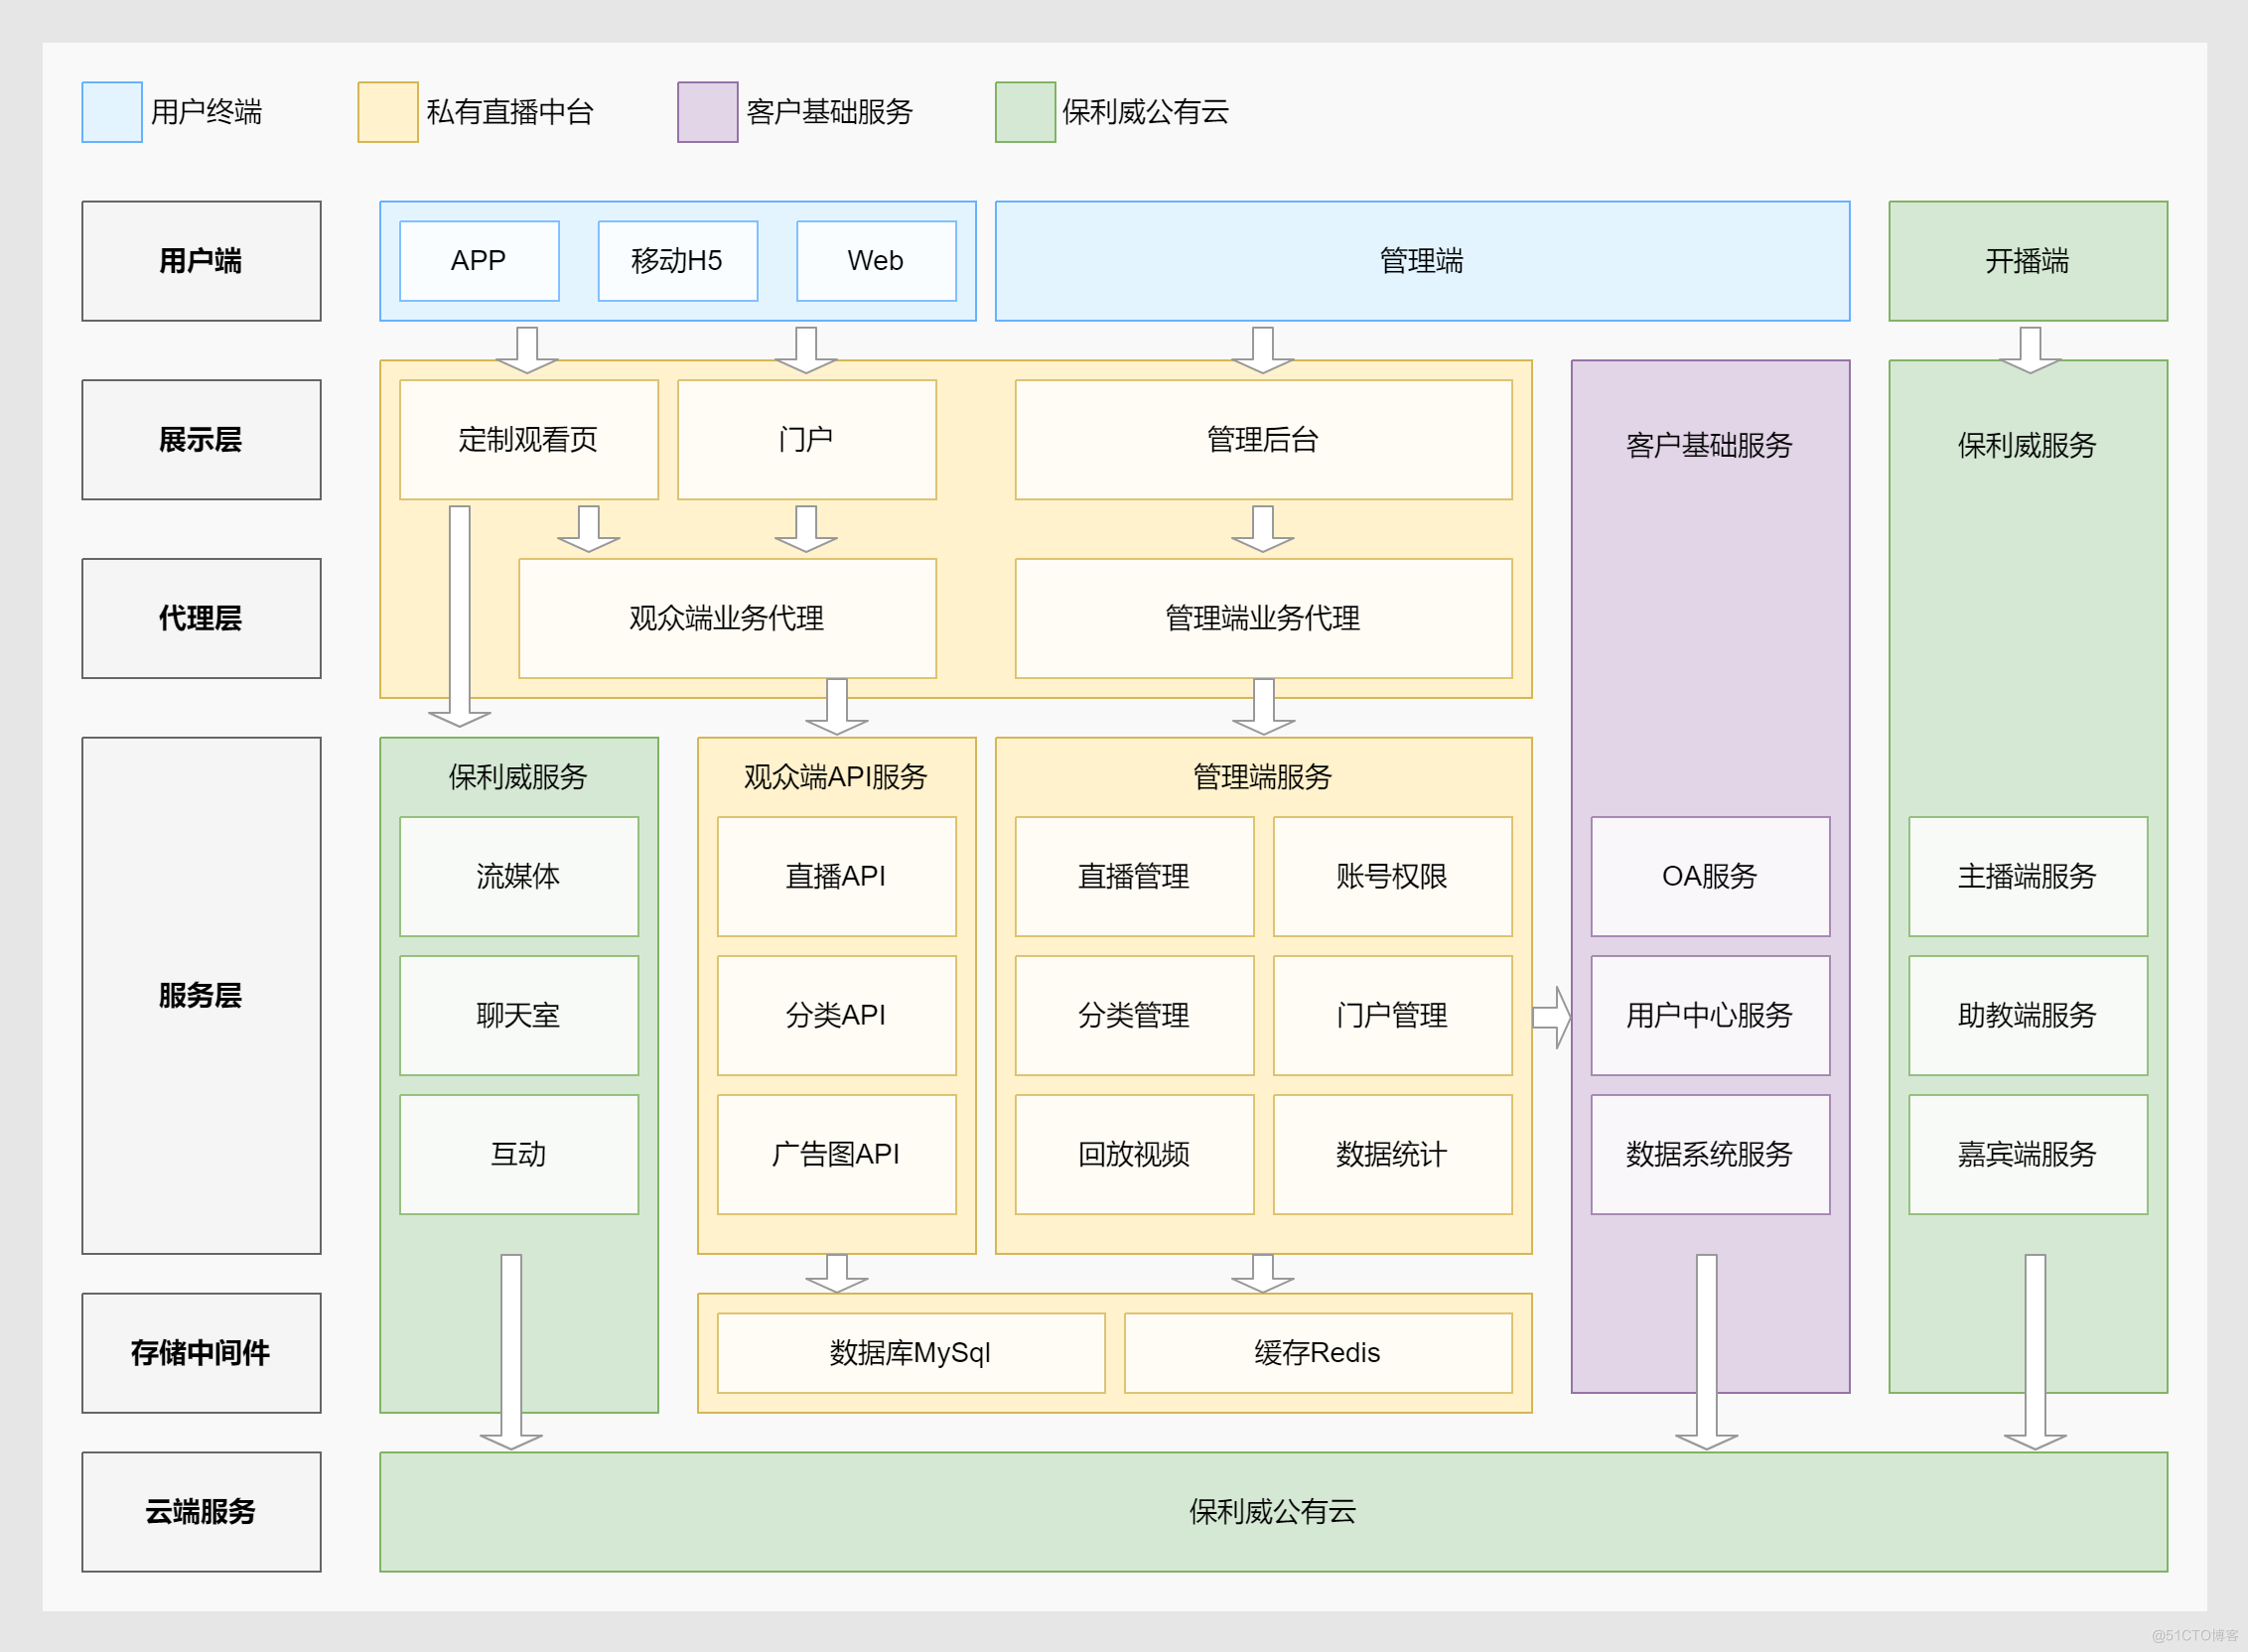This screenshot has width=2248, height=1652.
Task: Select the 云端服务 layer label box
Action: [x=201, y=1512]
